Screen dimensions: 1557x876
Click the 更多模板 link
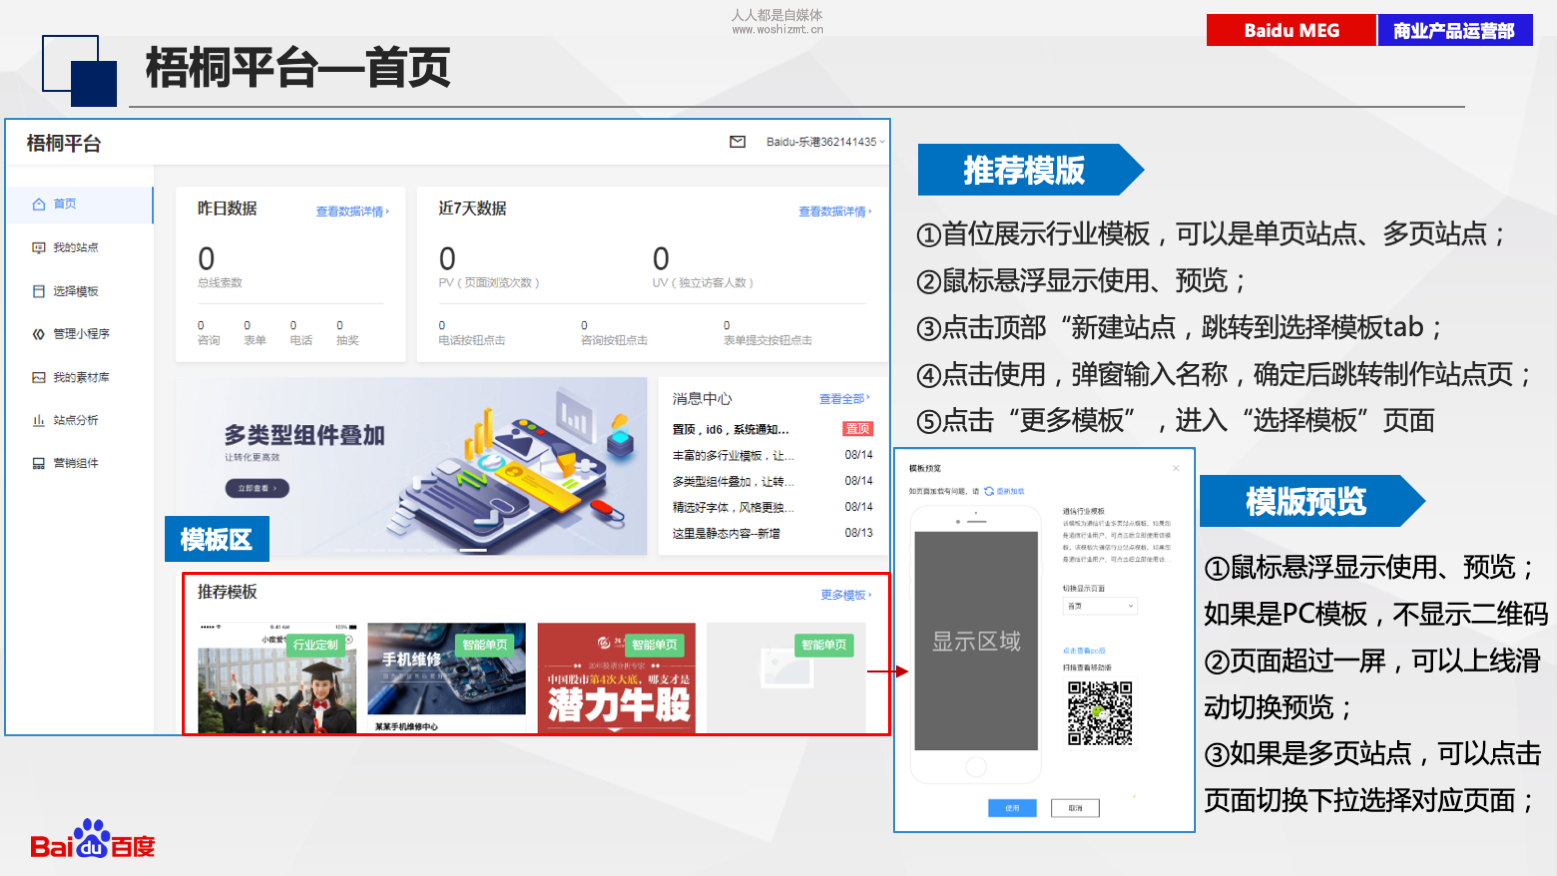click(846, 594)
